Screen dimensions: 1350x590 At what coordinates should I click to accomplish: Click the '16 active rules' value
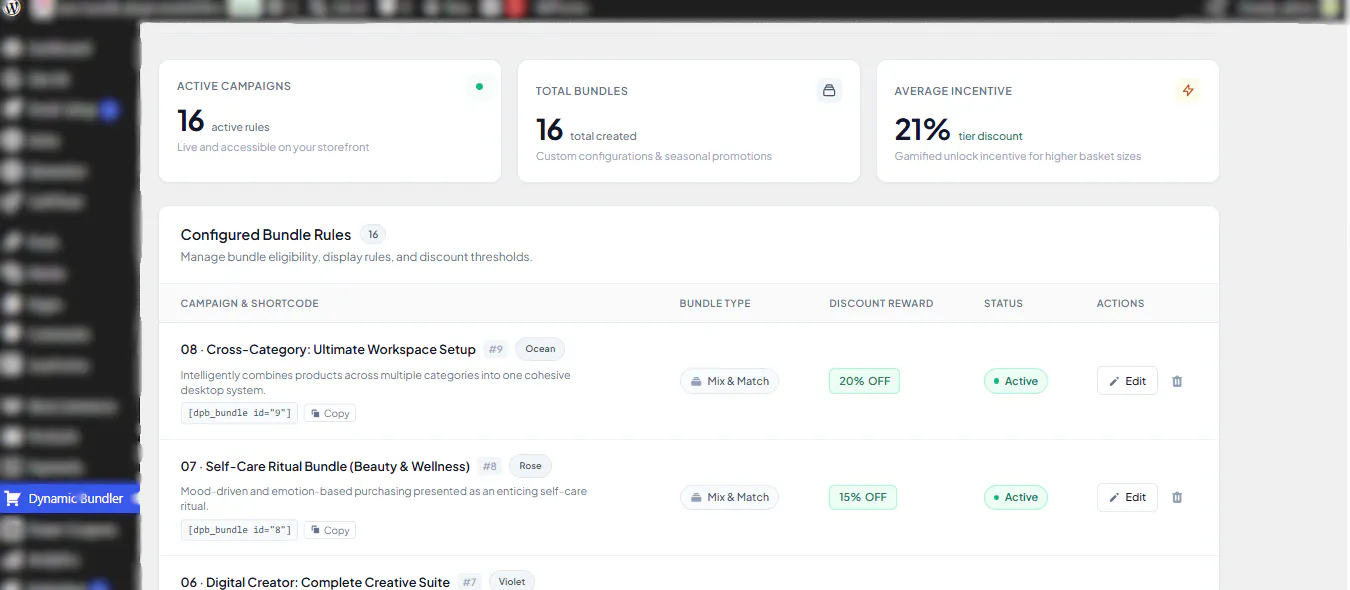click(223, 122)
